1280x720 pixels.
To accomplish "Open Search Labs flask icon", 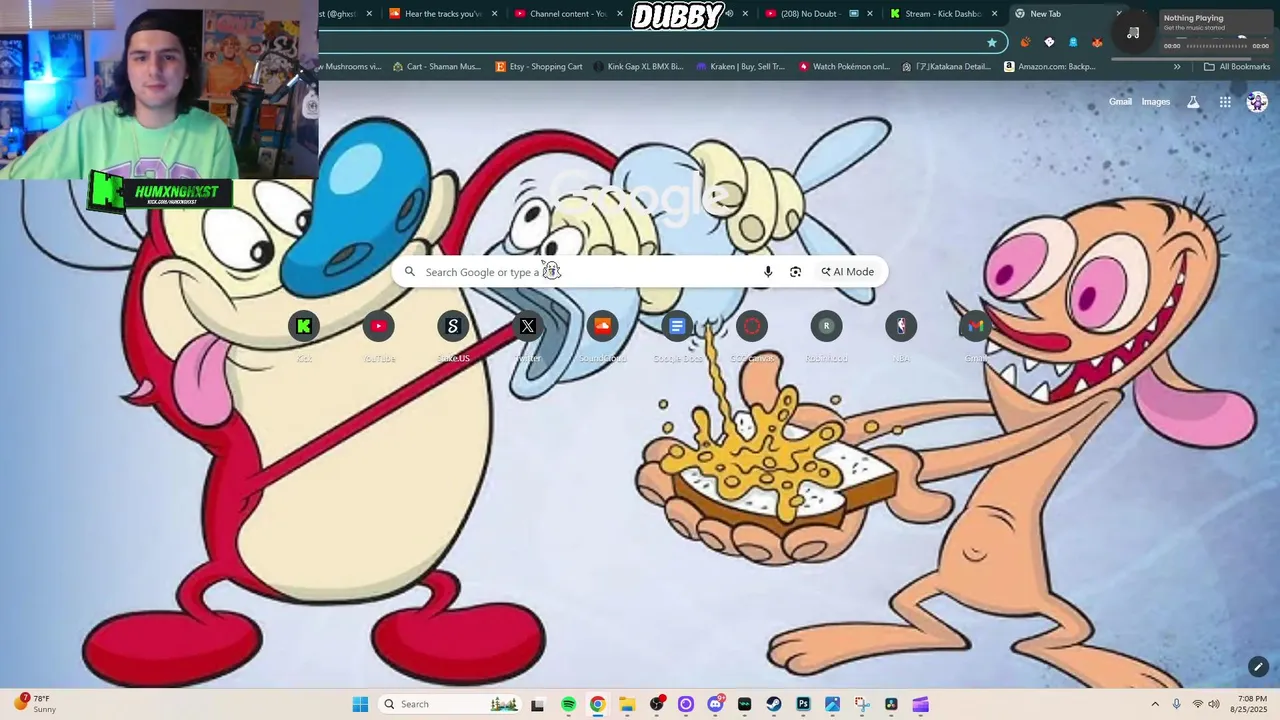I will coord(1193,102).
